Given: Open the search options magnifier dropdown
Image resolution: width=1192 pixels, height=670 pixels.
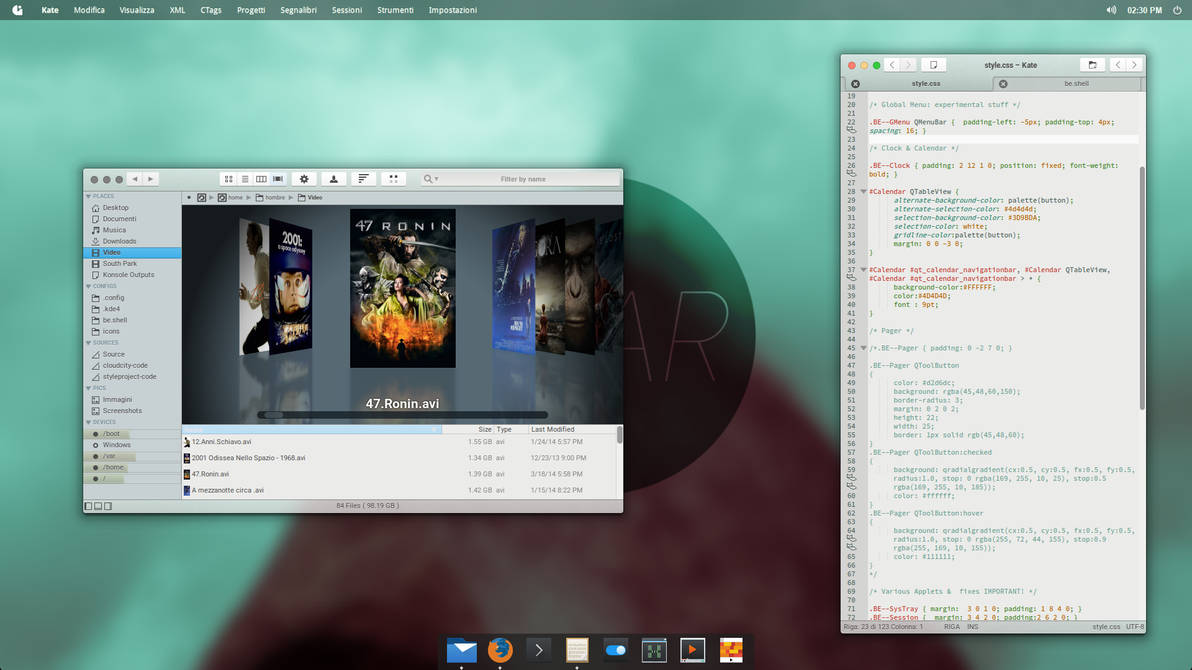Looking at the screenshot, I should [430, 179].
